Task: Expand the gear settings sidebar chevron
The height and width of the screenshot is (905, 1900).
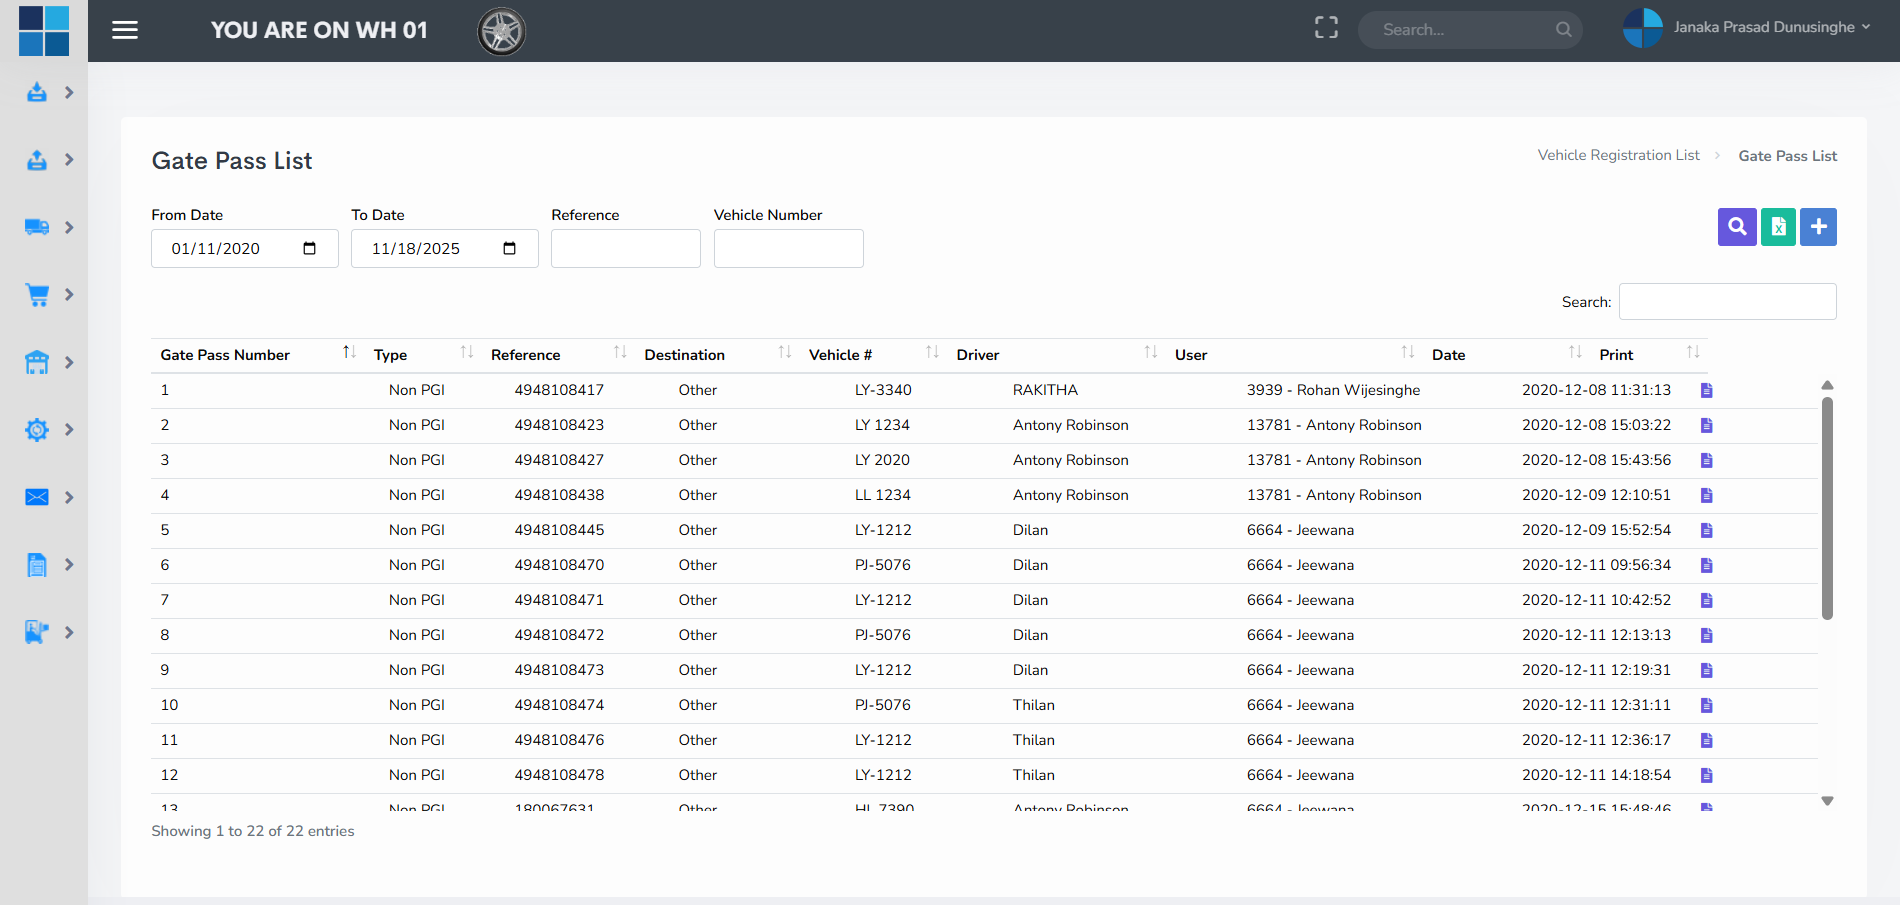Action: coord(69,430)
